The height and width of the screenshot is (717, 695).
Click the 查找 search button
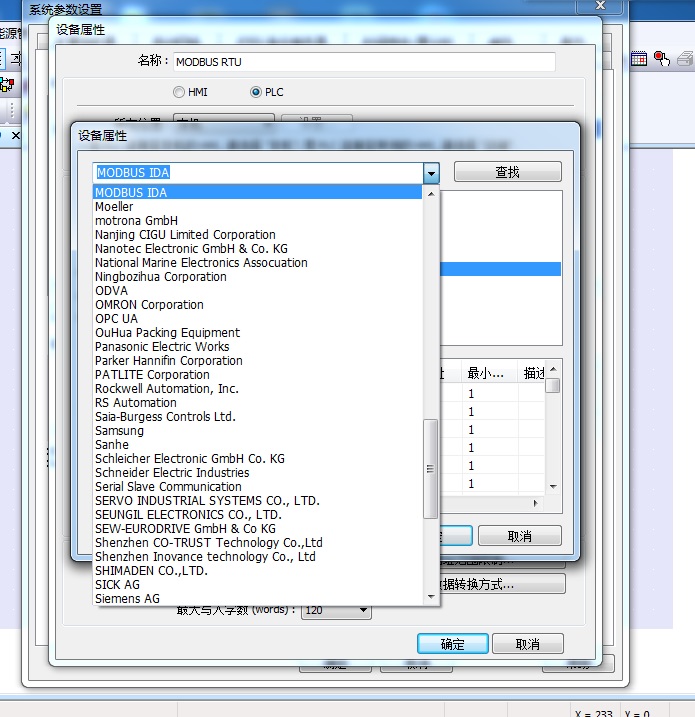tap(507, 173)
